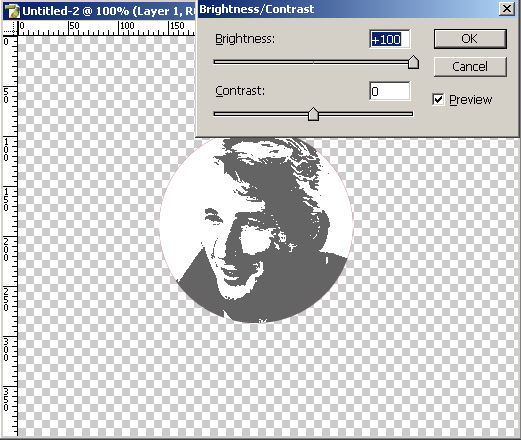This screenshot has width=521, height=440.
Task: Click the circular portrait image on the canvas
Action: (x=256, y=230)
